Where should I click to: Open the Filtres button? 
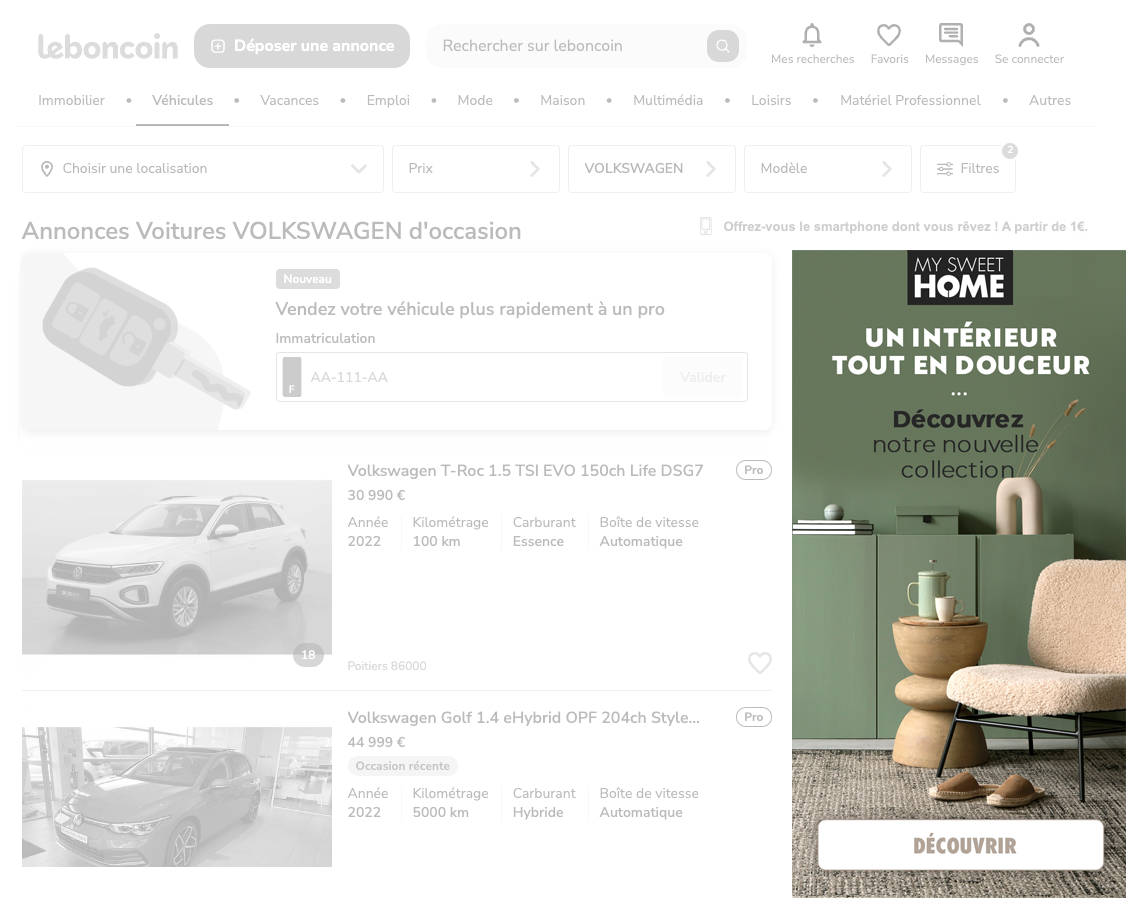(x=968, y=169)
